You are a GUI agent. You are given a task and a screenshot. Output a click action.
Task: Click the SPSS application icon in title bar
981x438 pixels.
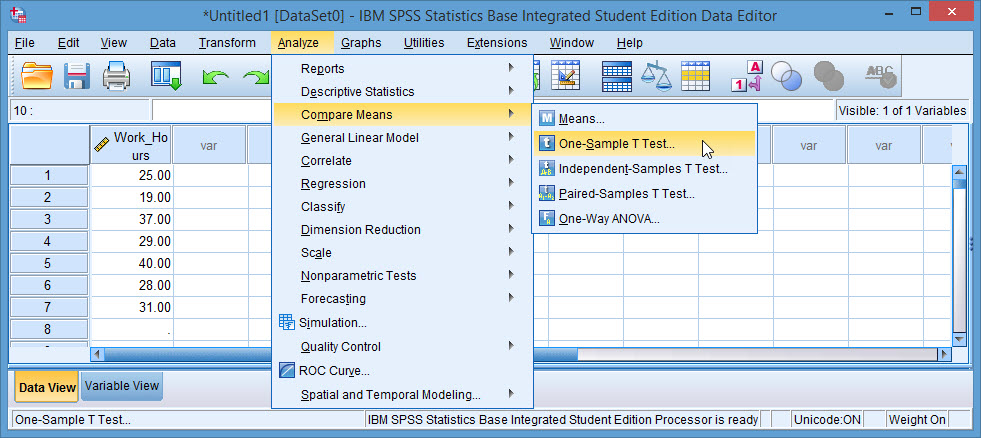(x=19, y=16)
